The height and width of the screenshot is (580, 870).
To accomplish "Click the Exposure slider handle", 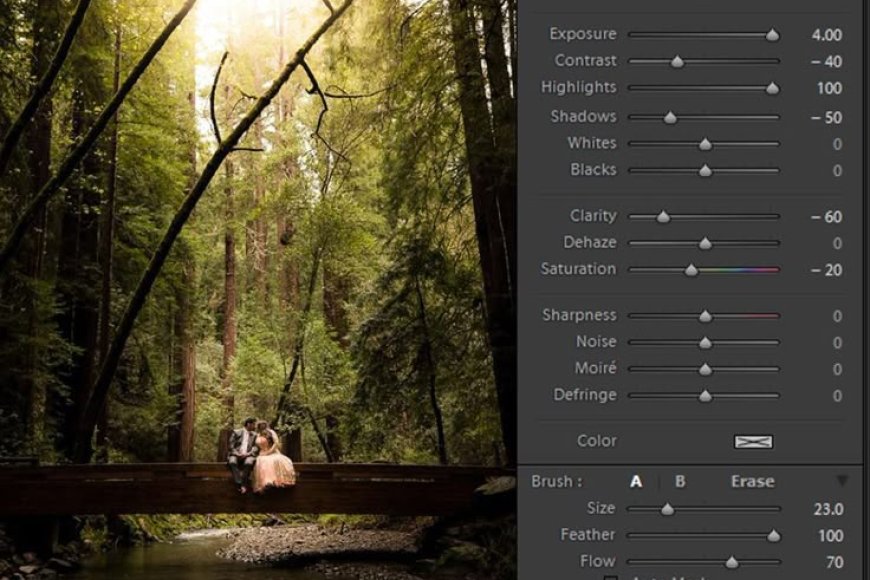I will [775, 33].
